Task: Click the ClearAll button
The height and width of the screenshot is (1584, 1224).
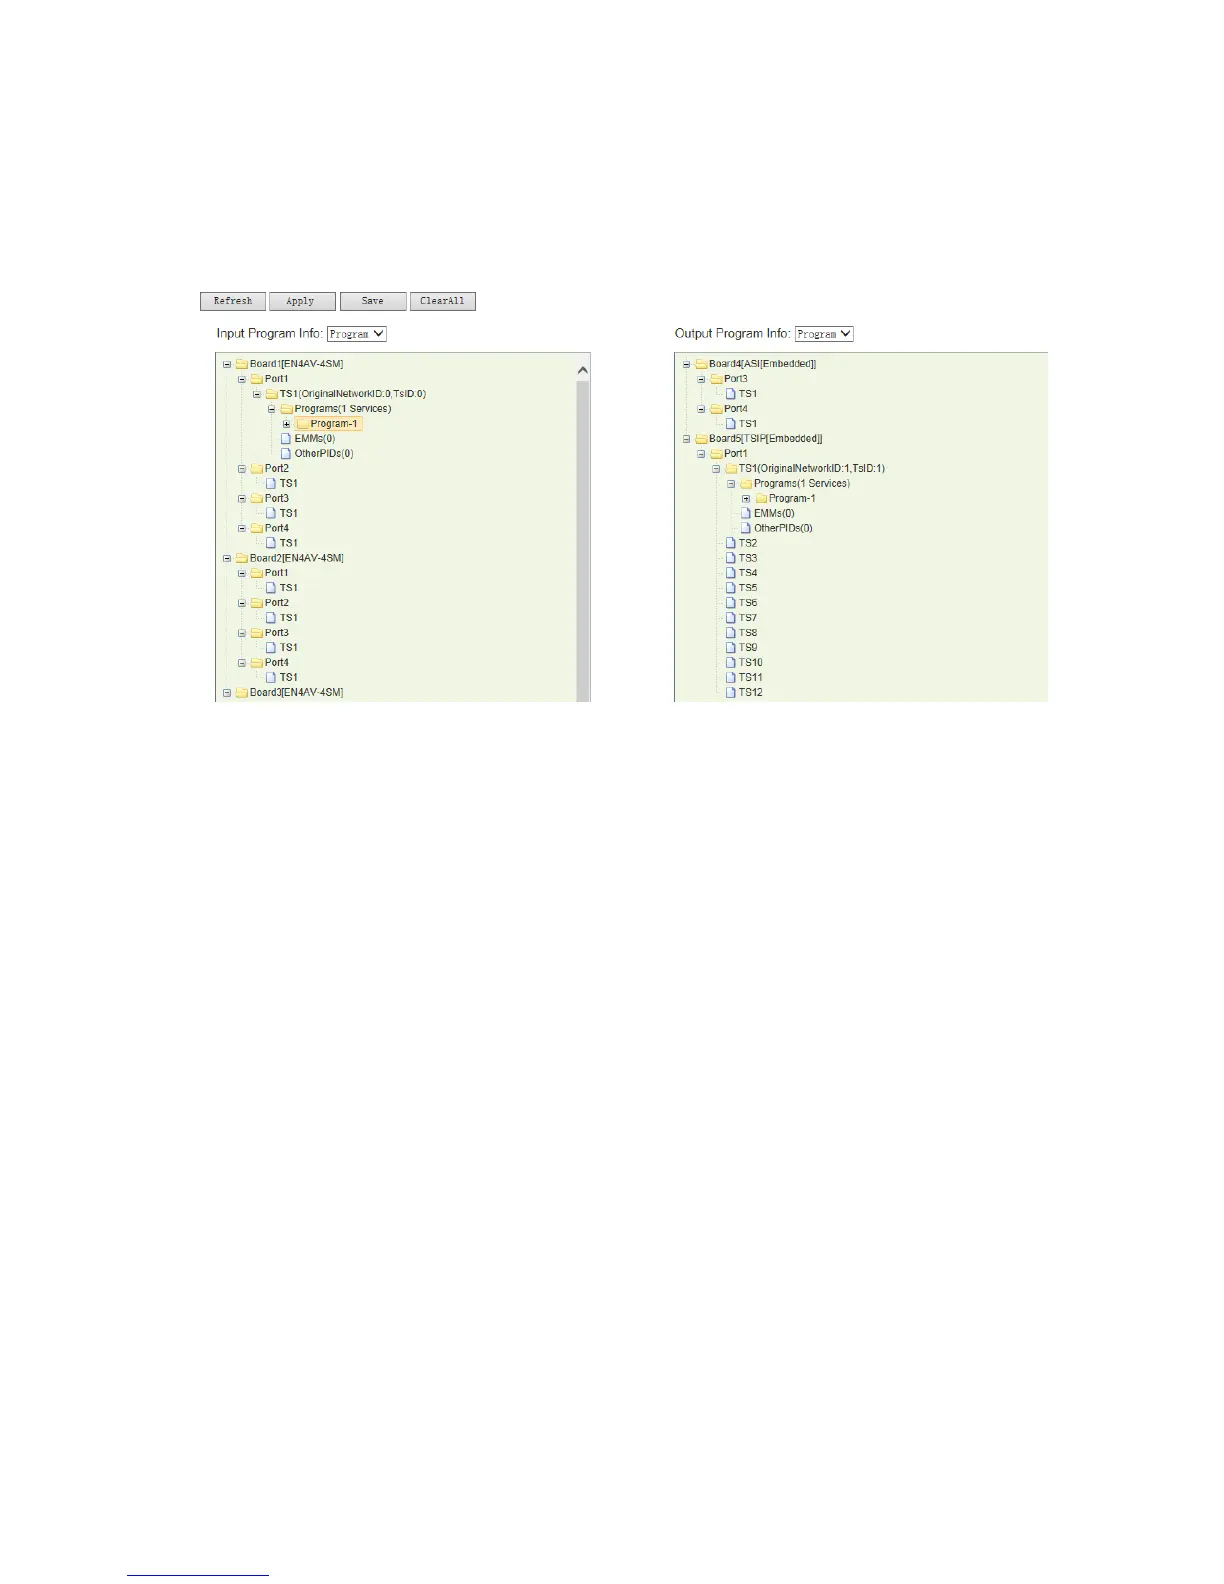Action: 443,301
